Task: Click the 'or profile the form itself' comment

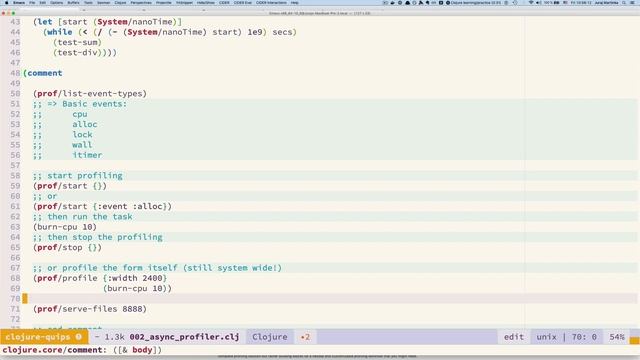Action: click(x=157, y=268)
